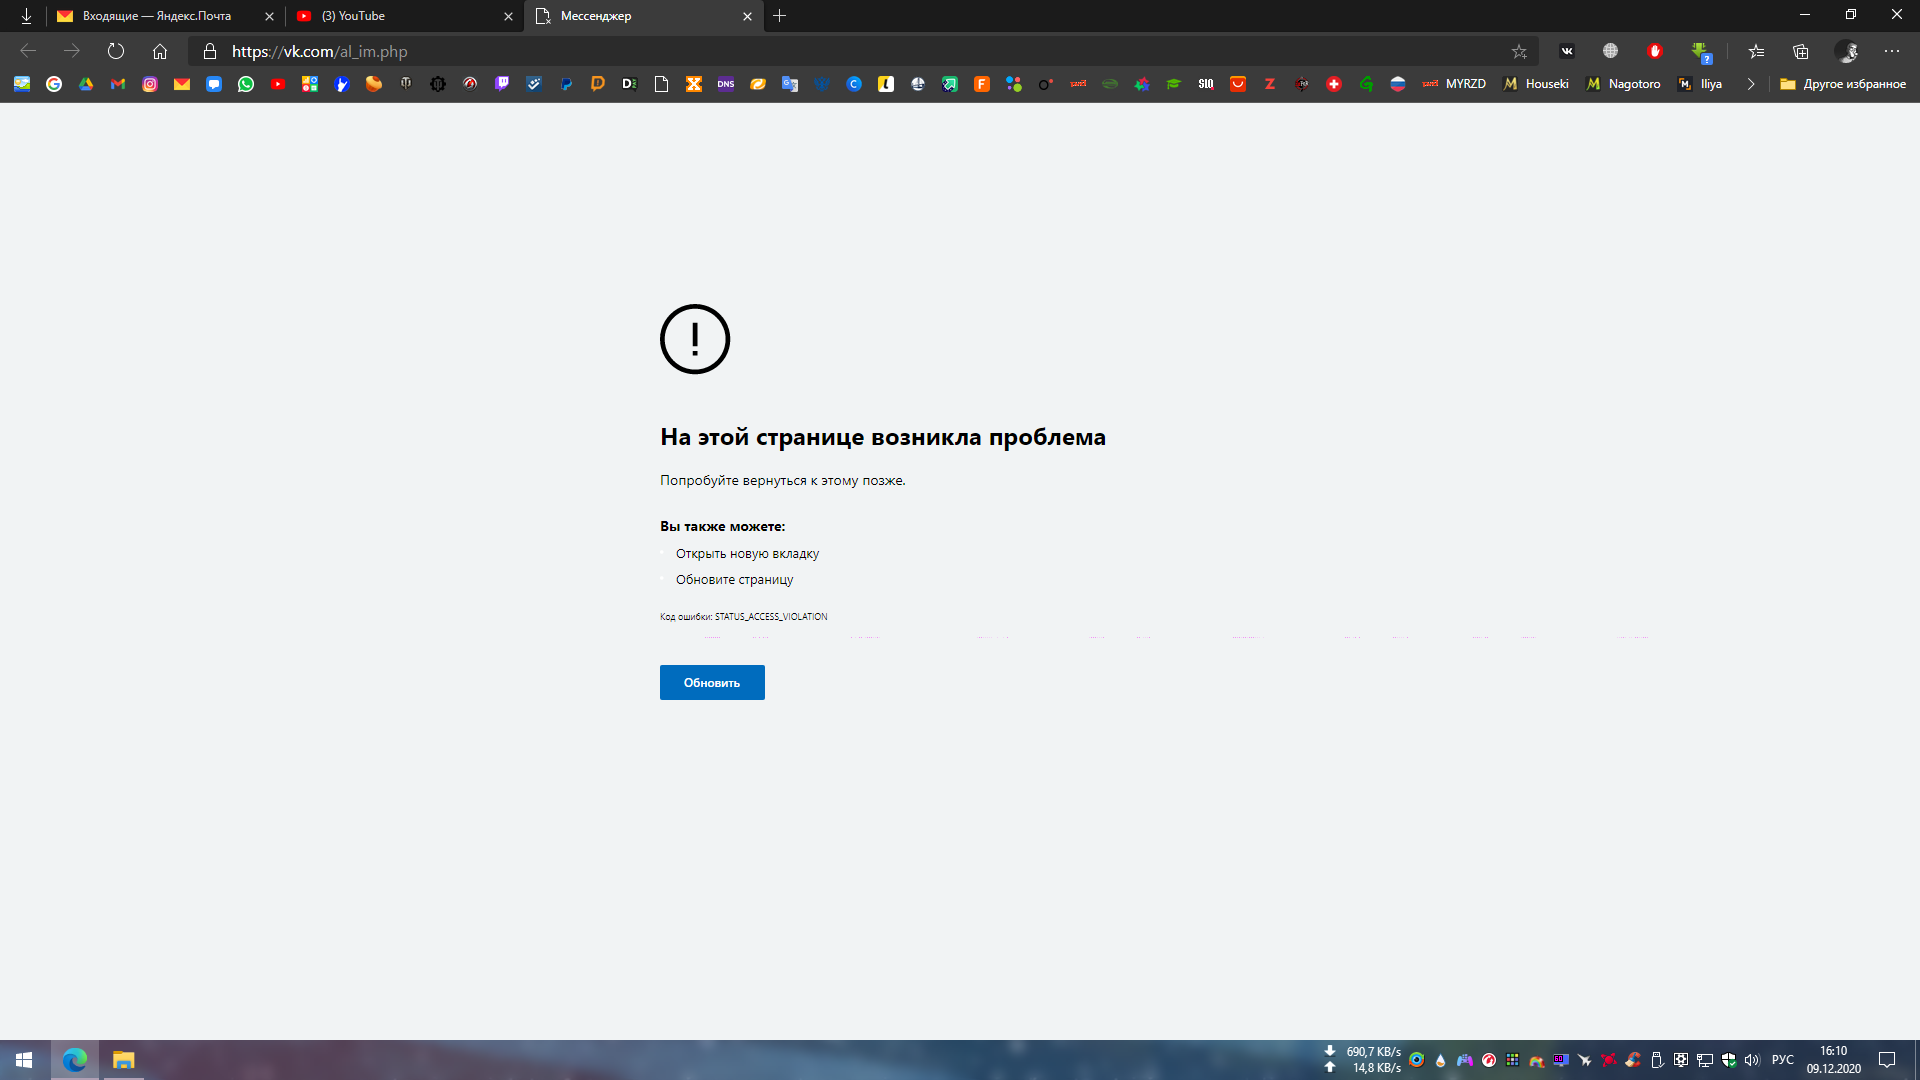This screenshot has width=1920, height=1080.
Task: Open the PayPal bookmark
Action: [x=566, y=84]
